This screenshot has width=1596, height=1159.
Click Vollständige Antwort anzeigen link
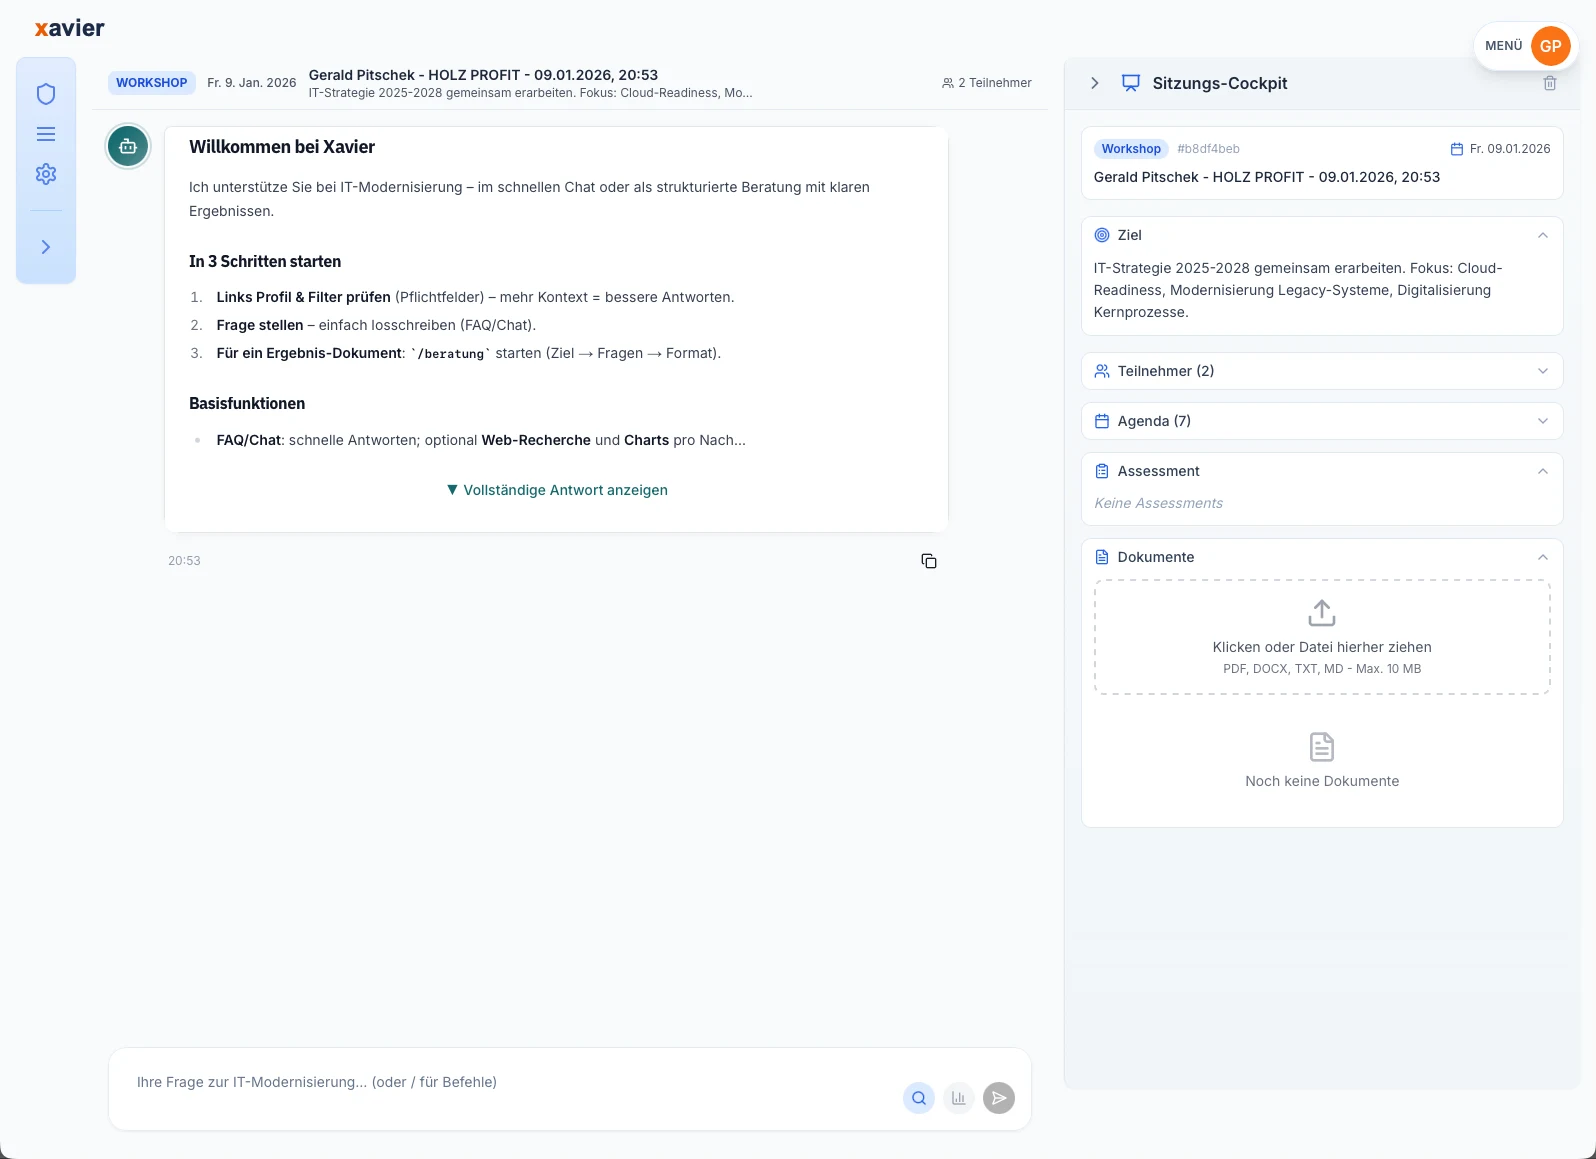557,490
